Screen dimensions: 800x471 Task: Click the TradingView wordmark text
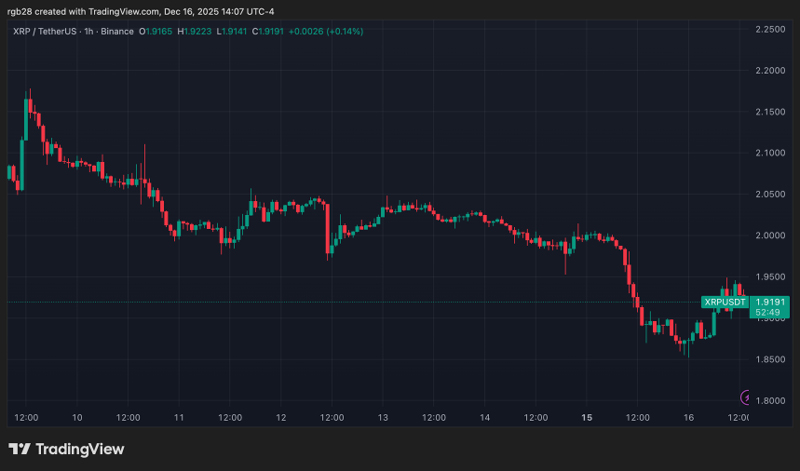point(80,450)
